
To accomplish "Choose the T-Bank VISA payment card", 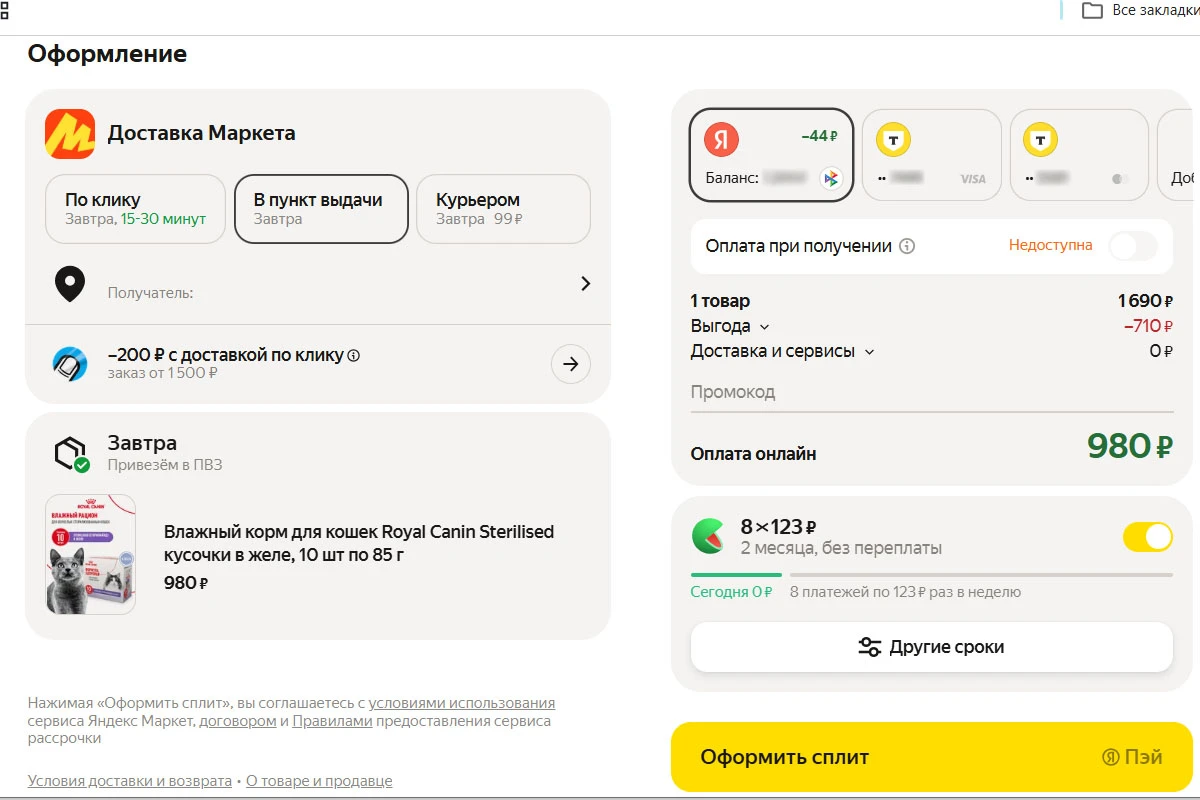I will click(x=931, y=155).
